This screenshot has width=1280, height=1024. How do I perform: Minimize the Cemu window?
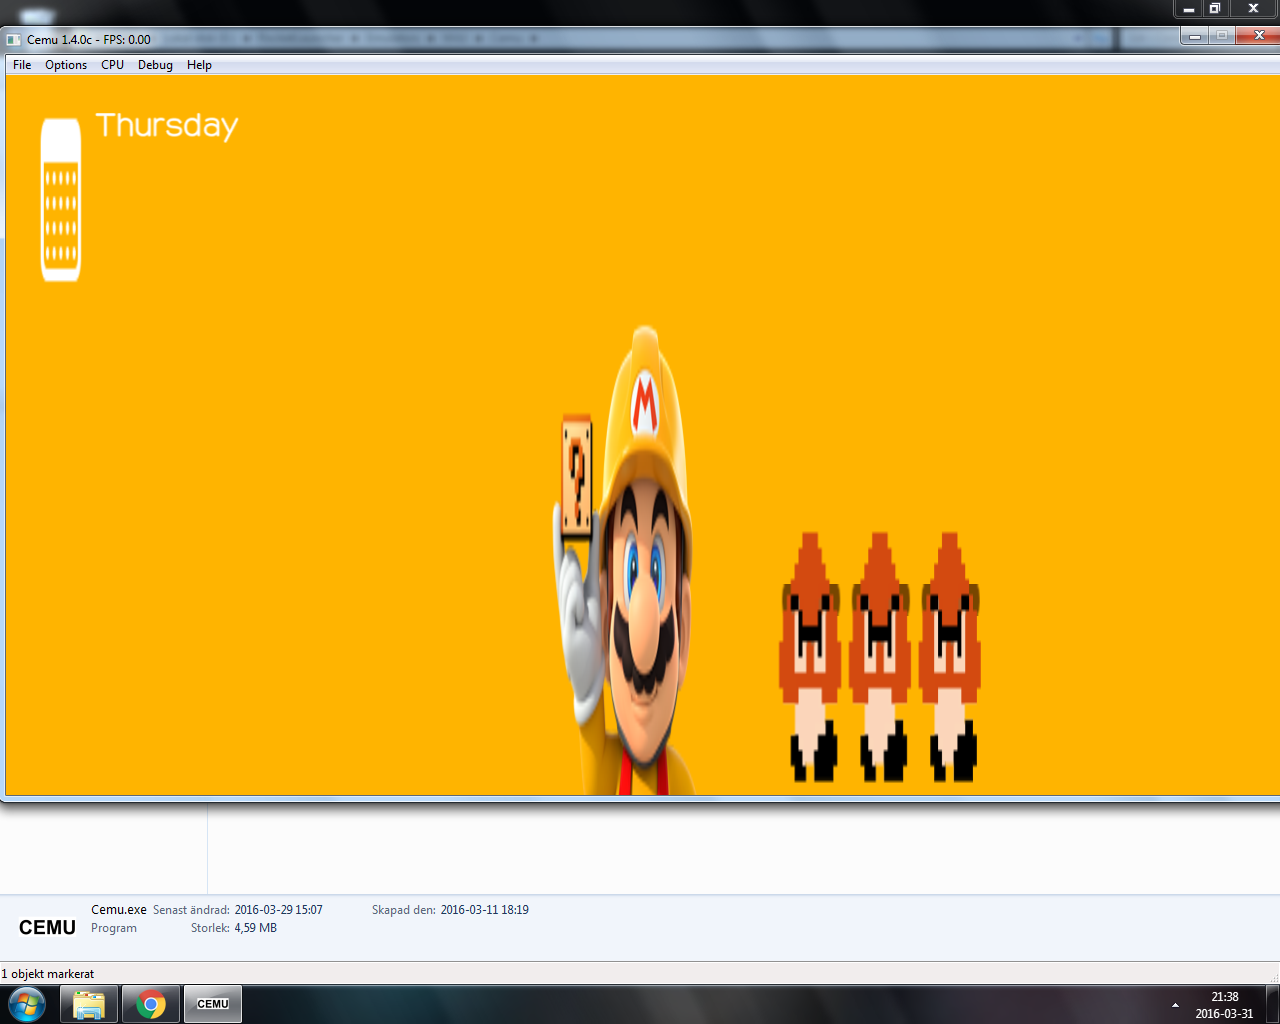(x=1194, y=36)
